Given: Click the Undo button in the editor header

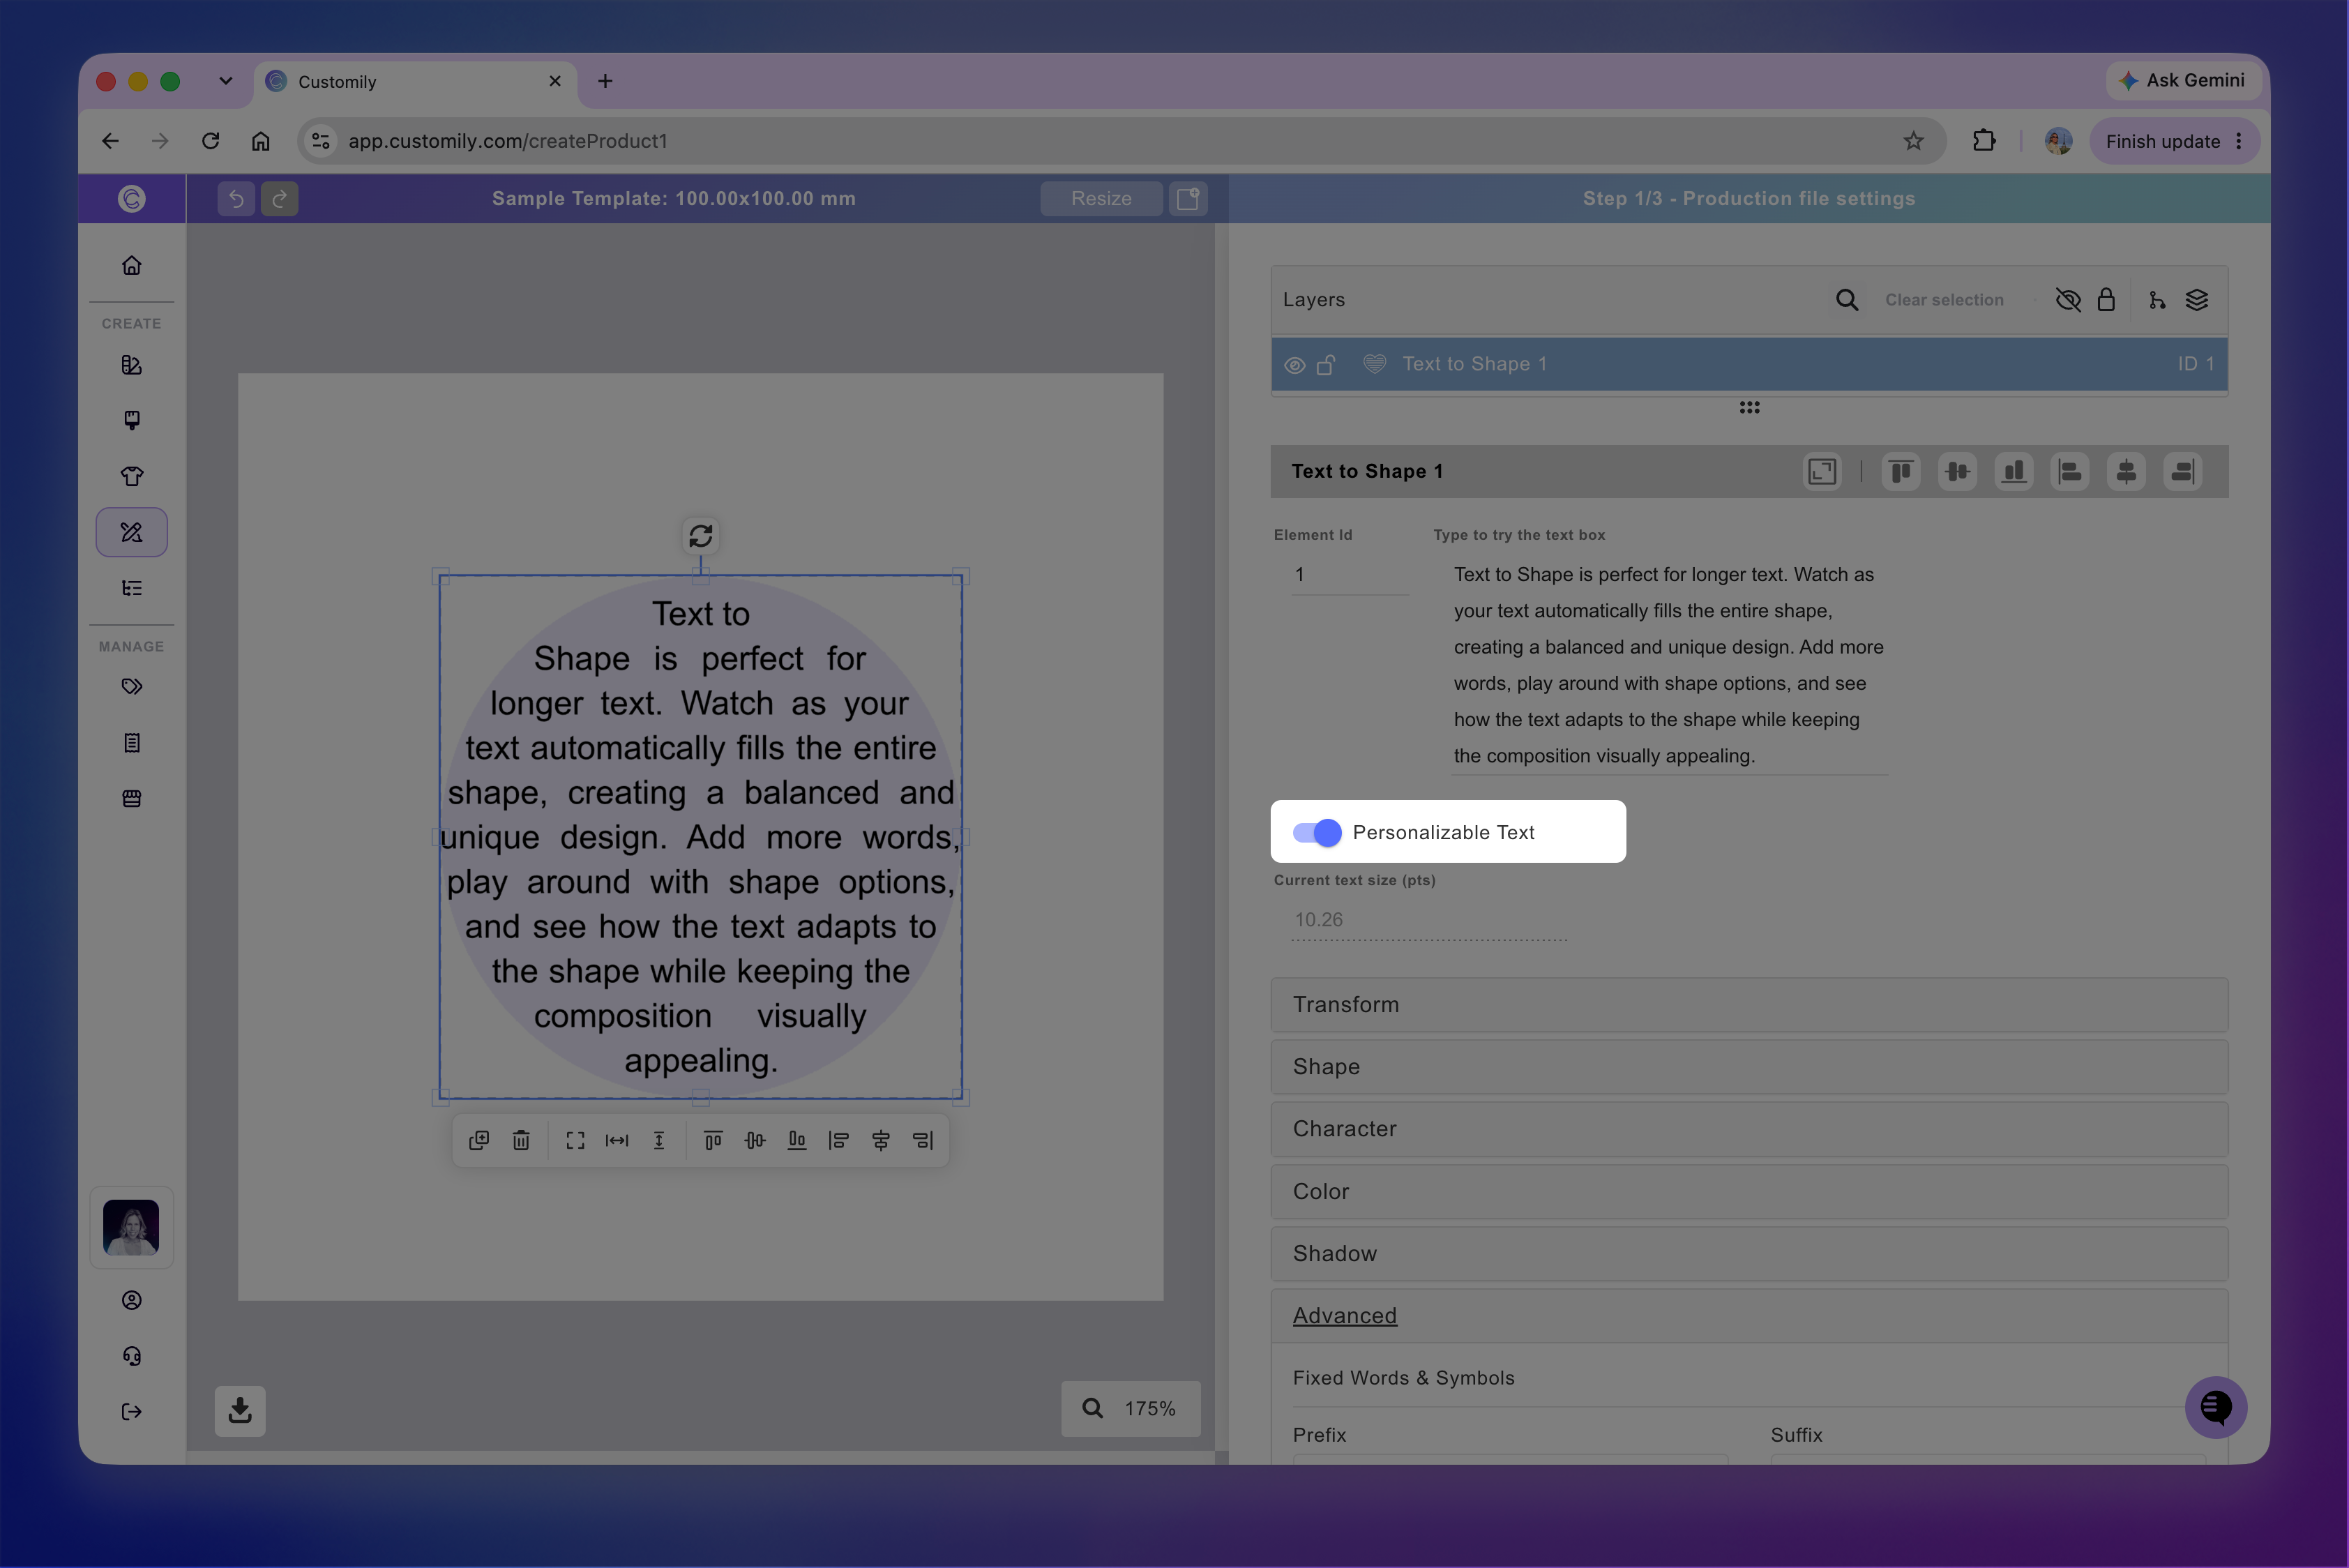Looking at the screenshot, I should coord(236,199).
